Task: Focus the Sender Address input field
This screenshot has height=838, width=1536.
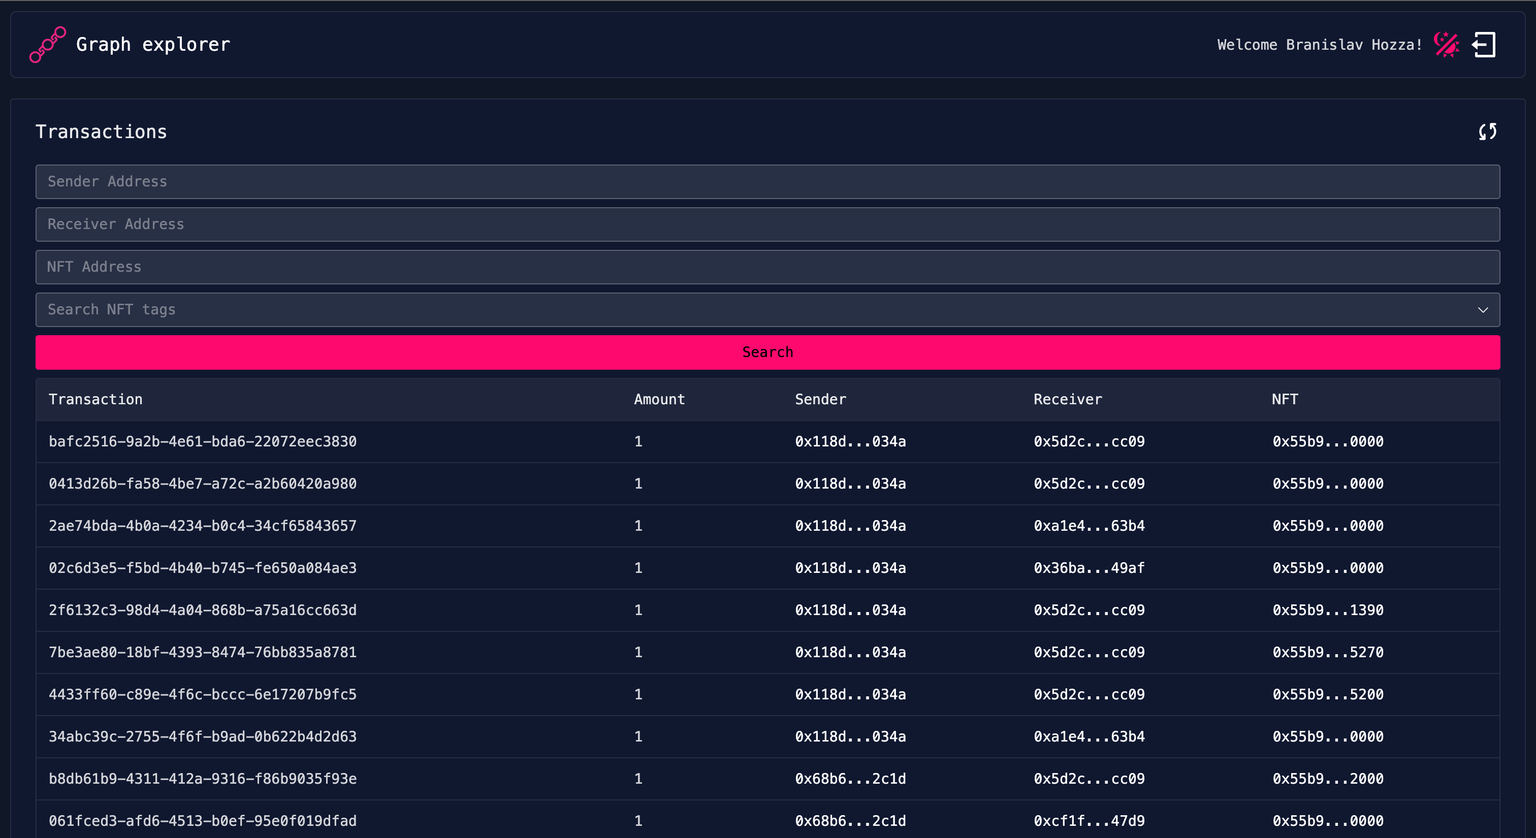Action: point(767,181)
